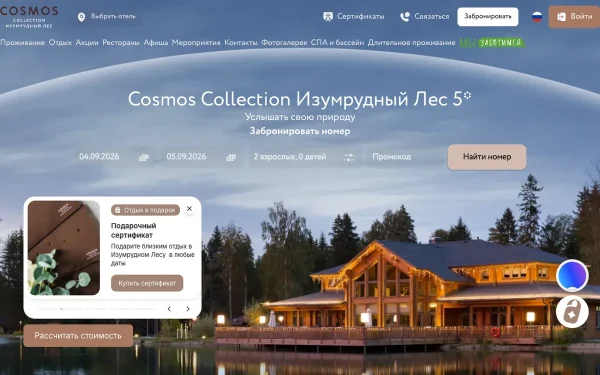The image size is (600, 375).
Task: Open calendar icon for check-in date
Action: (x=143, y=157)
